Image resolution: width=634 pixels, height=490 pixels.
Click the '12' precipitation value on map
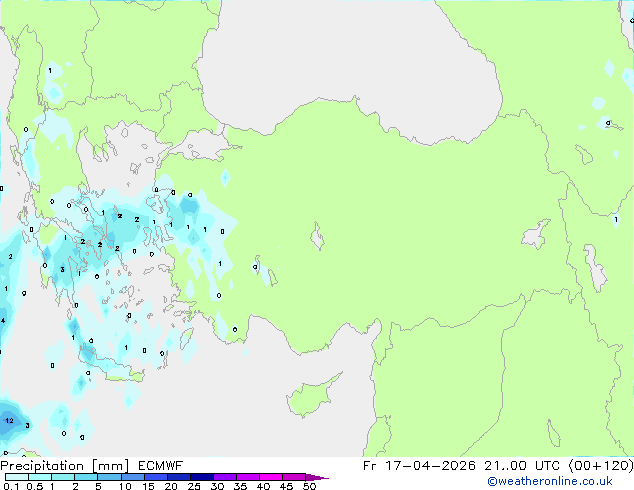tap(9, 420)
